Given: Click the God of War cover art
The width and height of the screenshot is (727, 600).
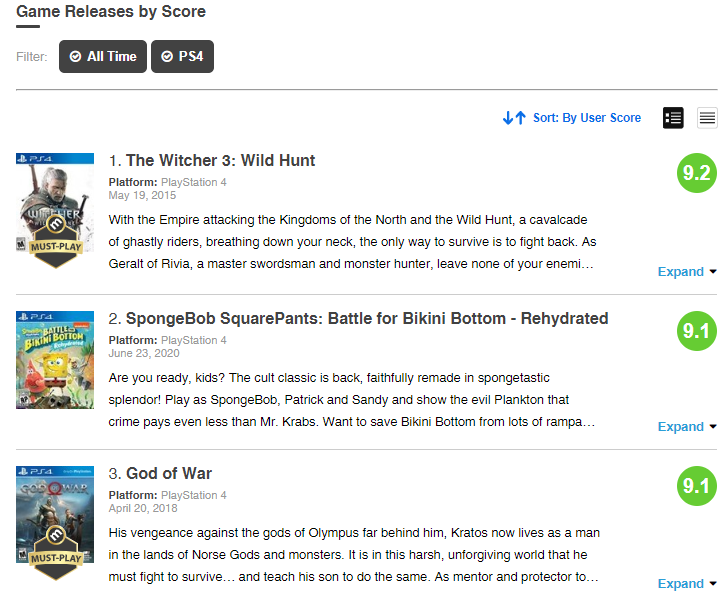Looking at the screenshot, I should [55, 510].
